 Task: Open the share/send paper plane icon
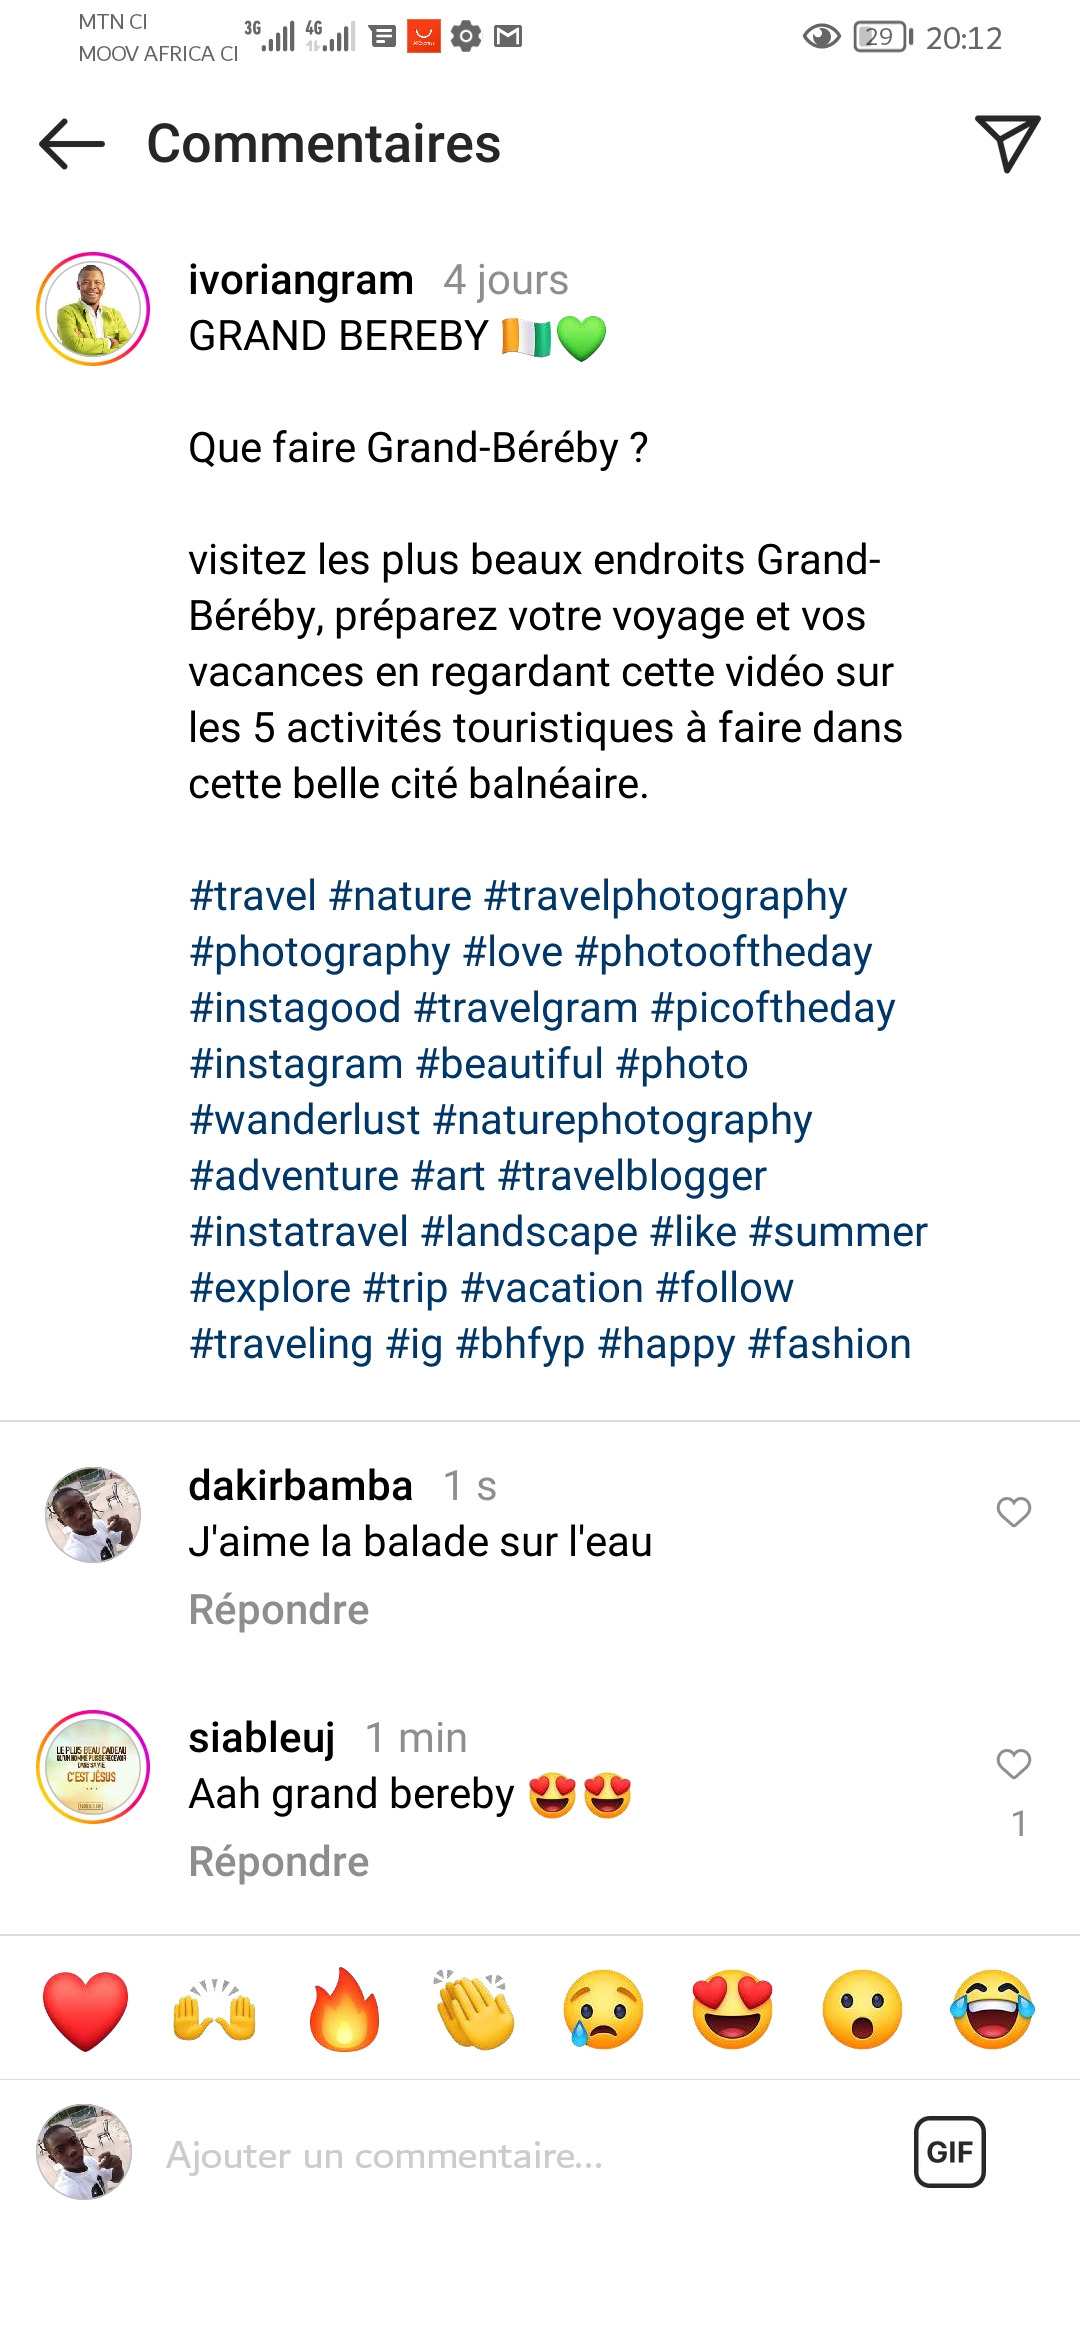pos(1006,144)
